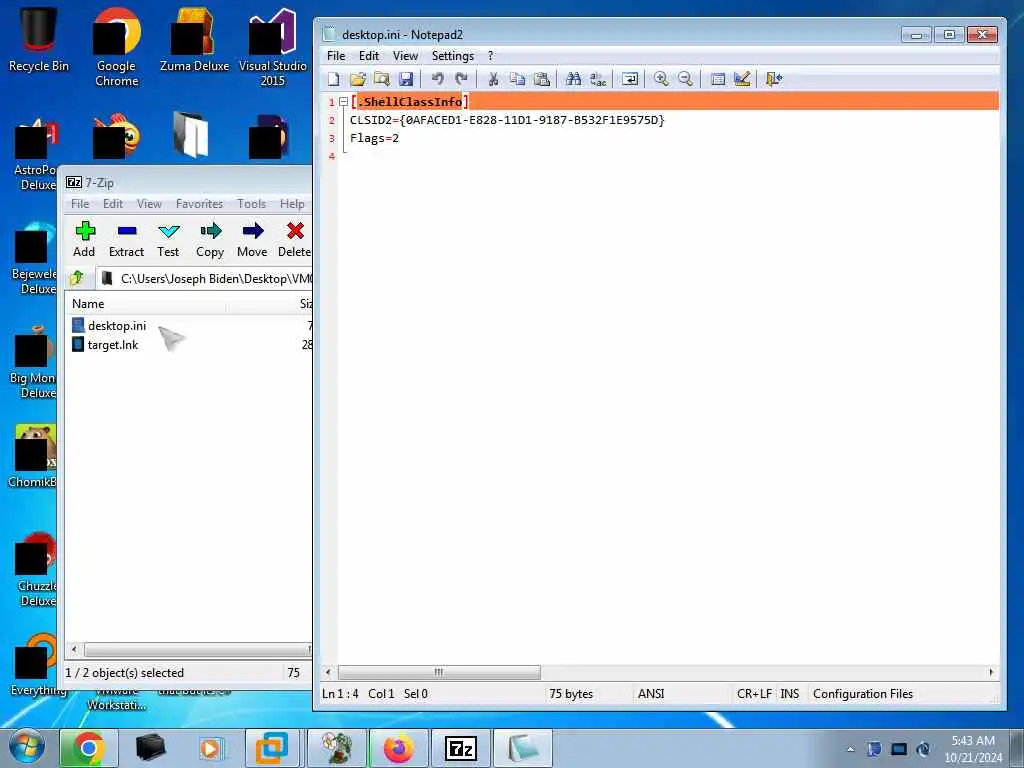Click Configuration Files in the status bar
Image resolution: width=1024 pixels, height=768 pixels.
(863, 694)
